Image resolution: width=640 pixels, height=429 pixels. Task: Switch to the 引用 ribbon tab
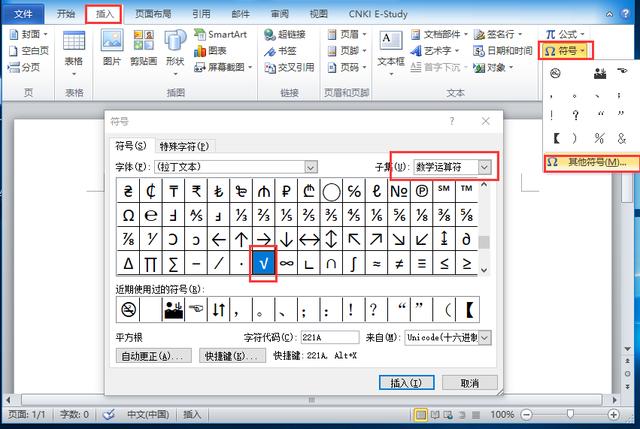[201, 14]
